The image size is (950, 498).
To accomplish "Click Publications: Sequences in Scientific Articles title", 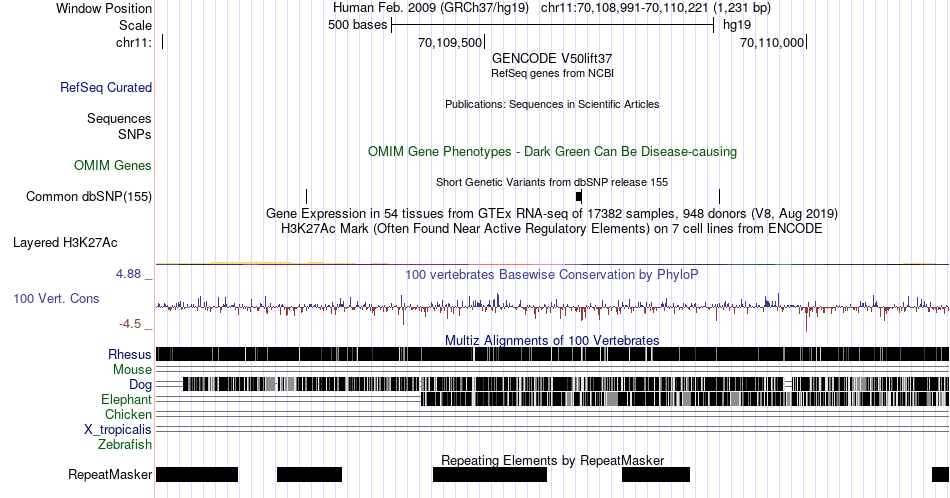I will tap(552, 104).
